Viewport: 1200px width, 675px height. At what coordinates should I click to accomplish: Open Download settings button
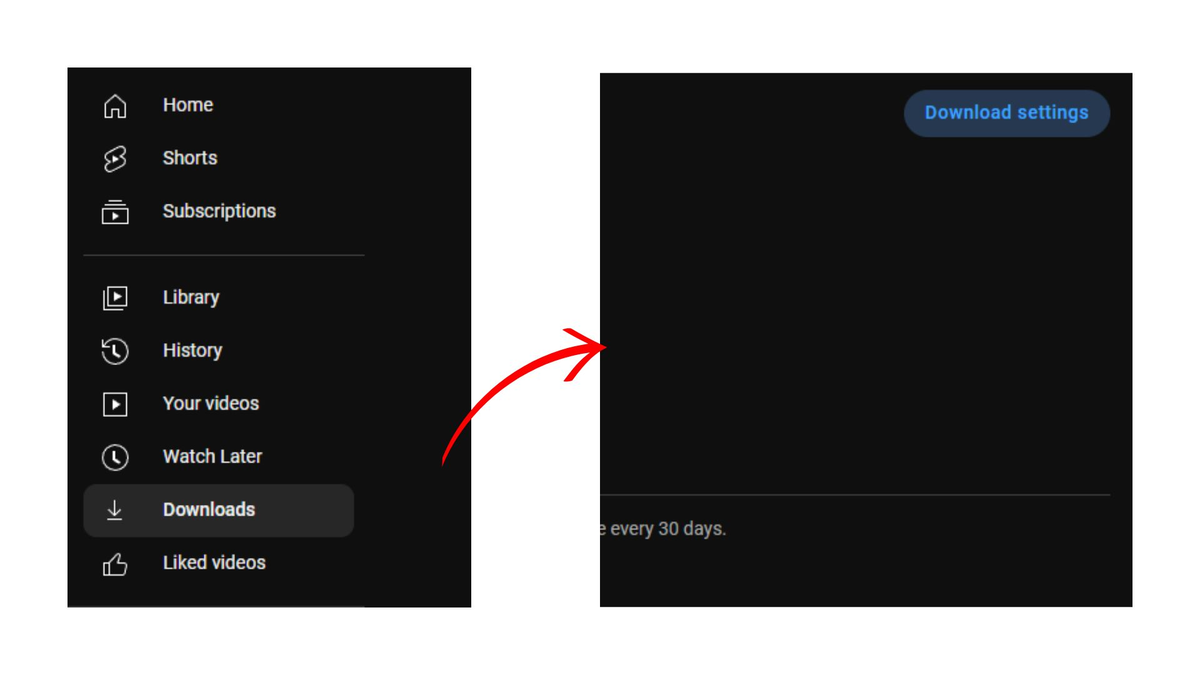pyautogui.click(x=1007, y=113)
